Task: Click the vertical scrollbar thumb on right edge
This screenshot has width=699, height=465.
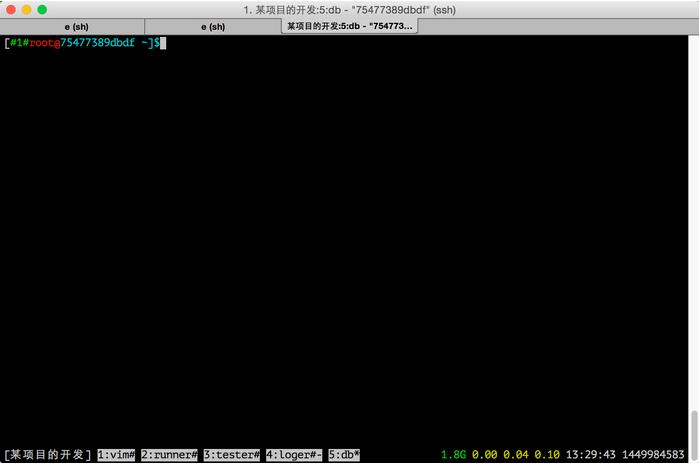Action: click(x=694, y=435)
